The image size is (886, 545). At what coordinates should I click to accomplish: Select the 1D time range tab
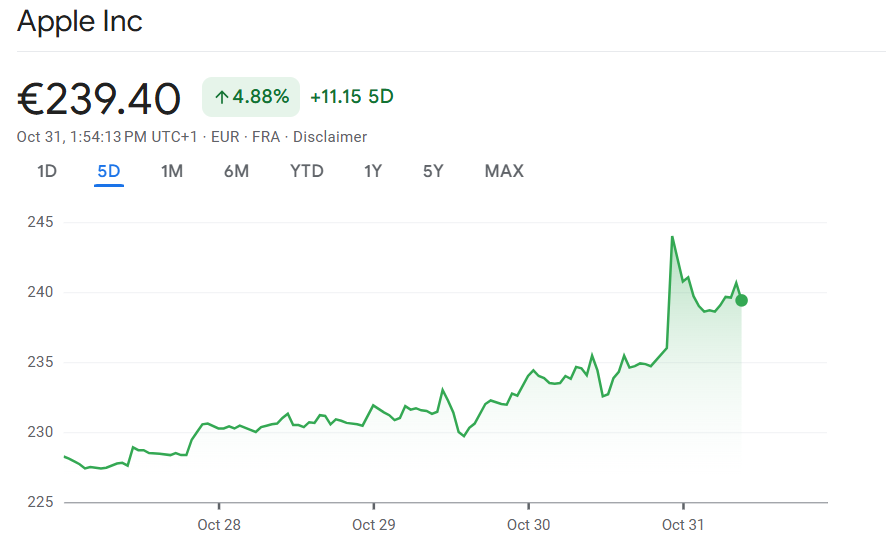pos(47,171)
